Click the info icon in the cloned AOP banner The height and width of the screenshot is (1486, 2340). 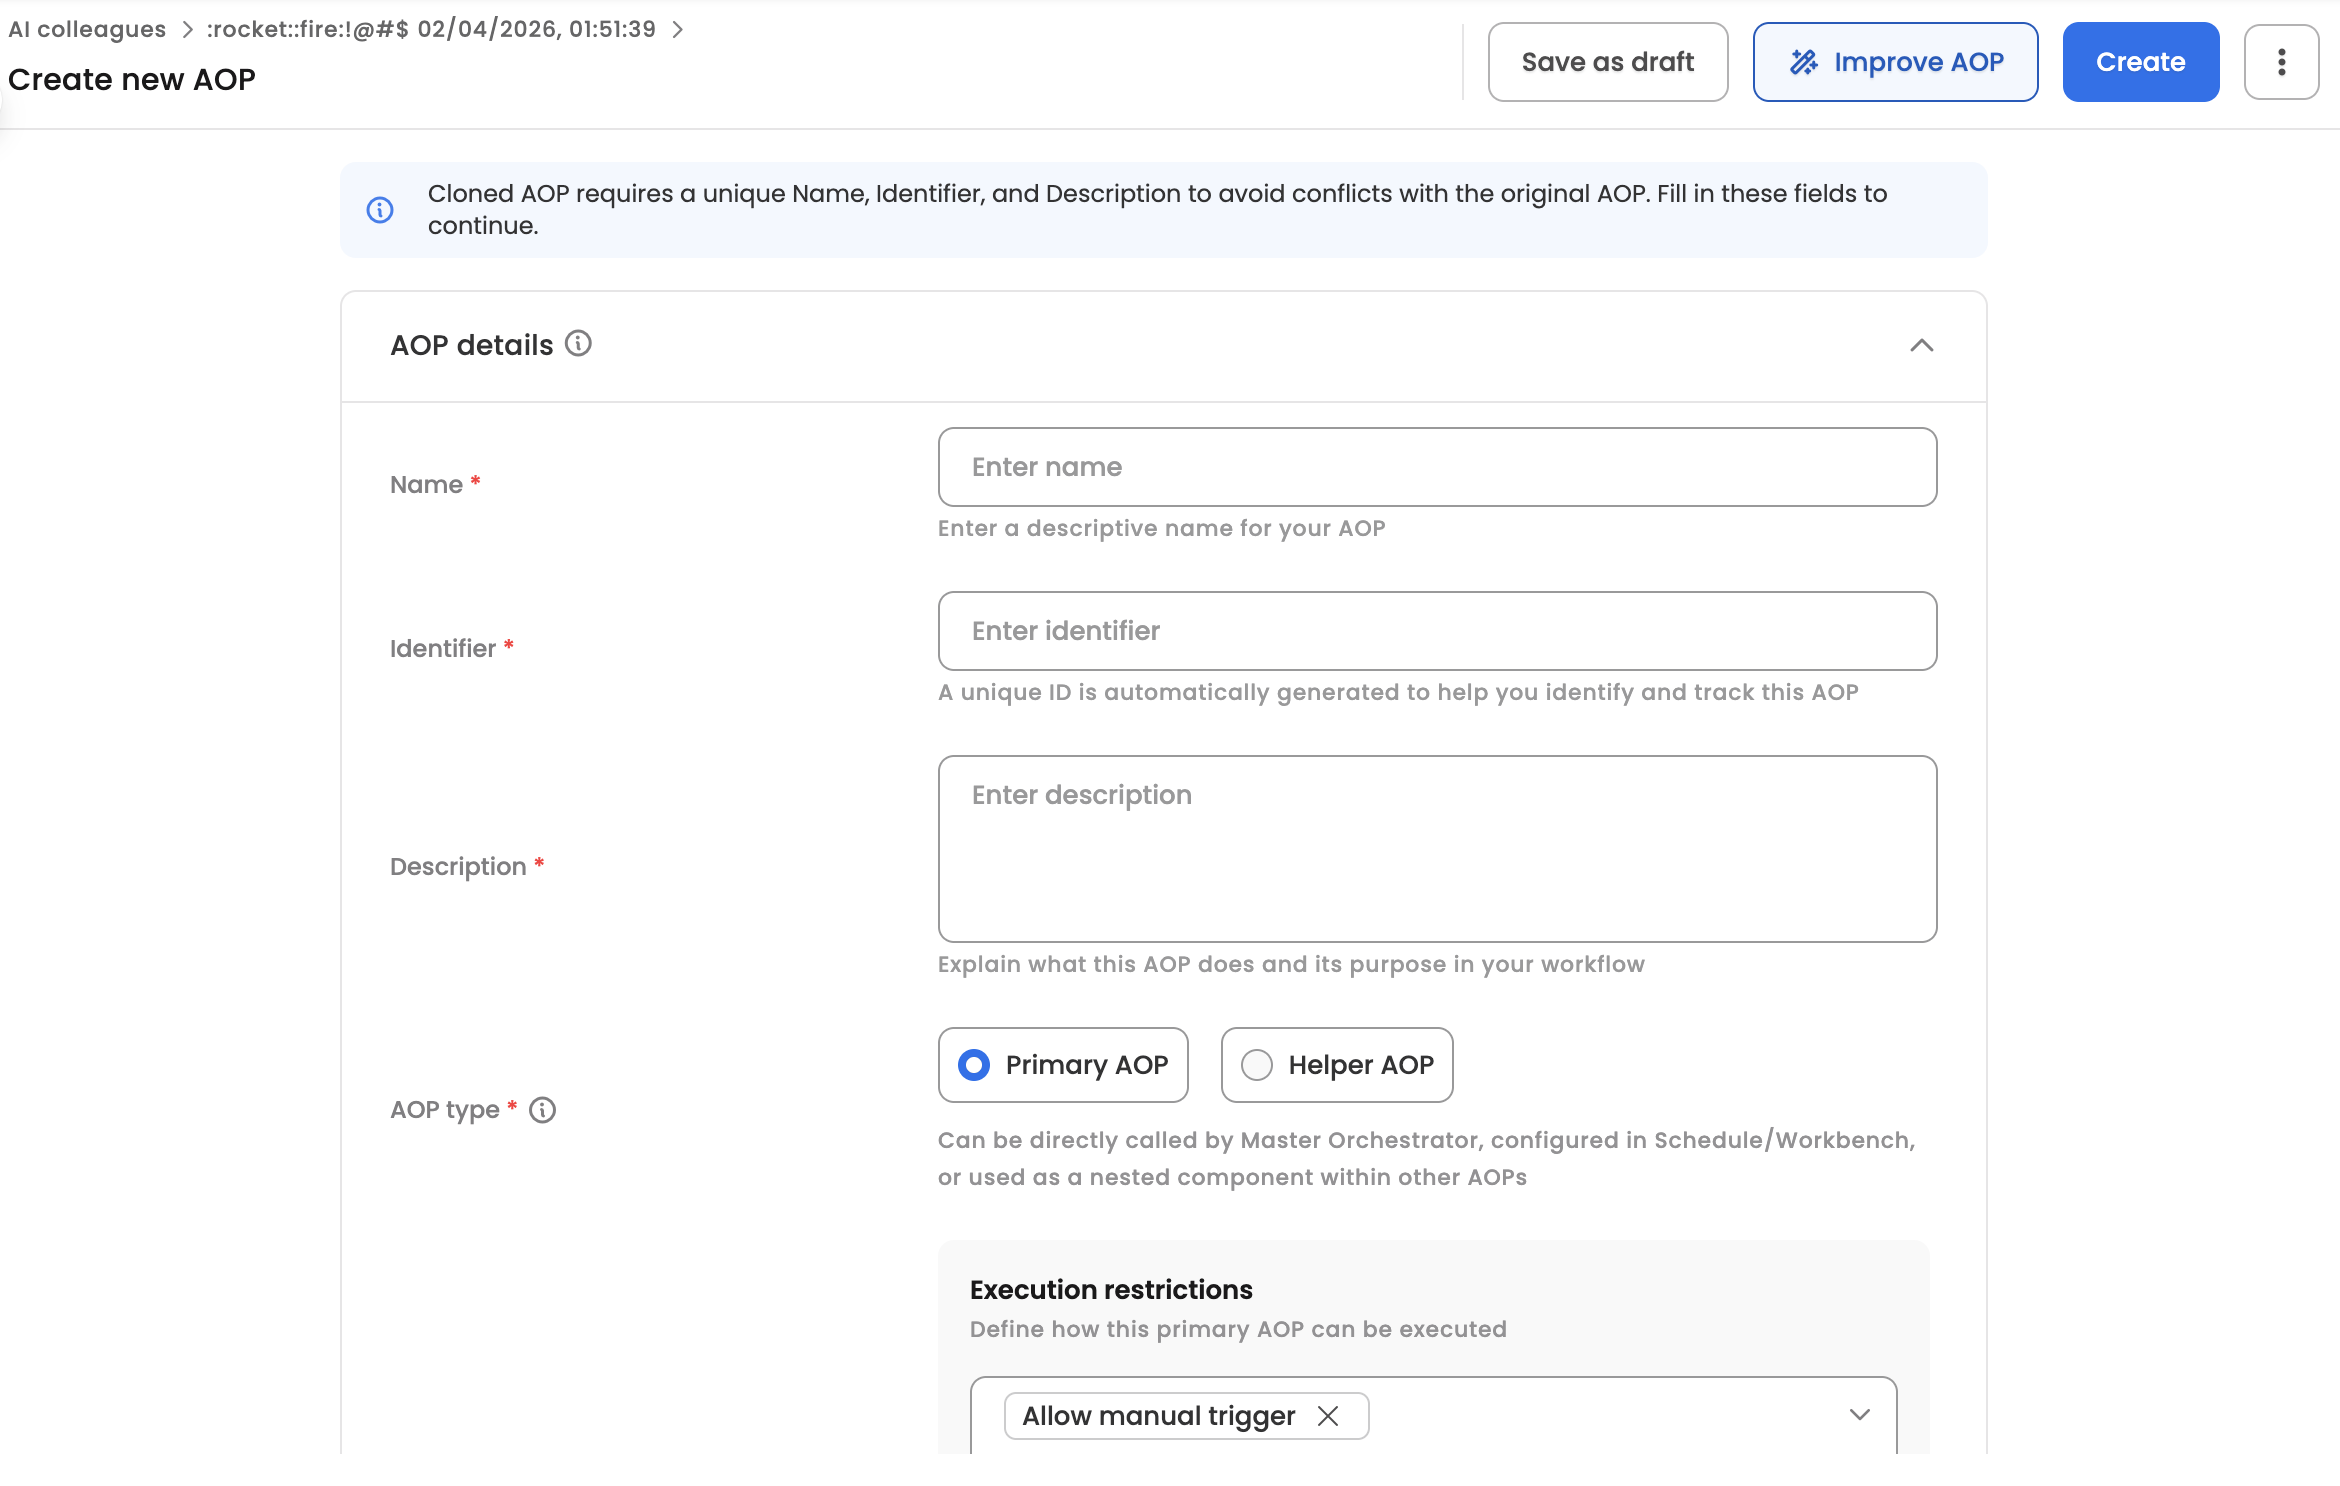pos(380,210)
